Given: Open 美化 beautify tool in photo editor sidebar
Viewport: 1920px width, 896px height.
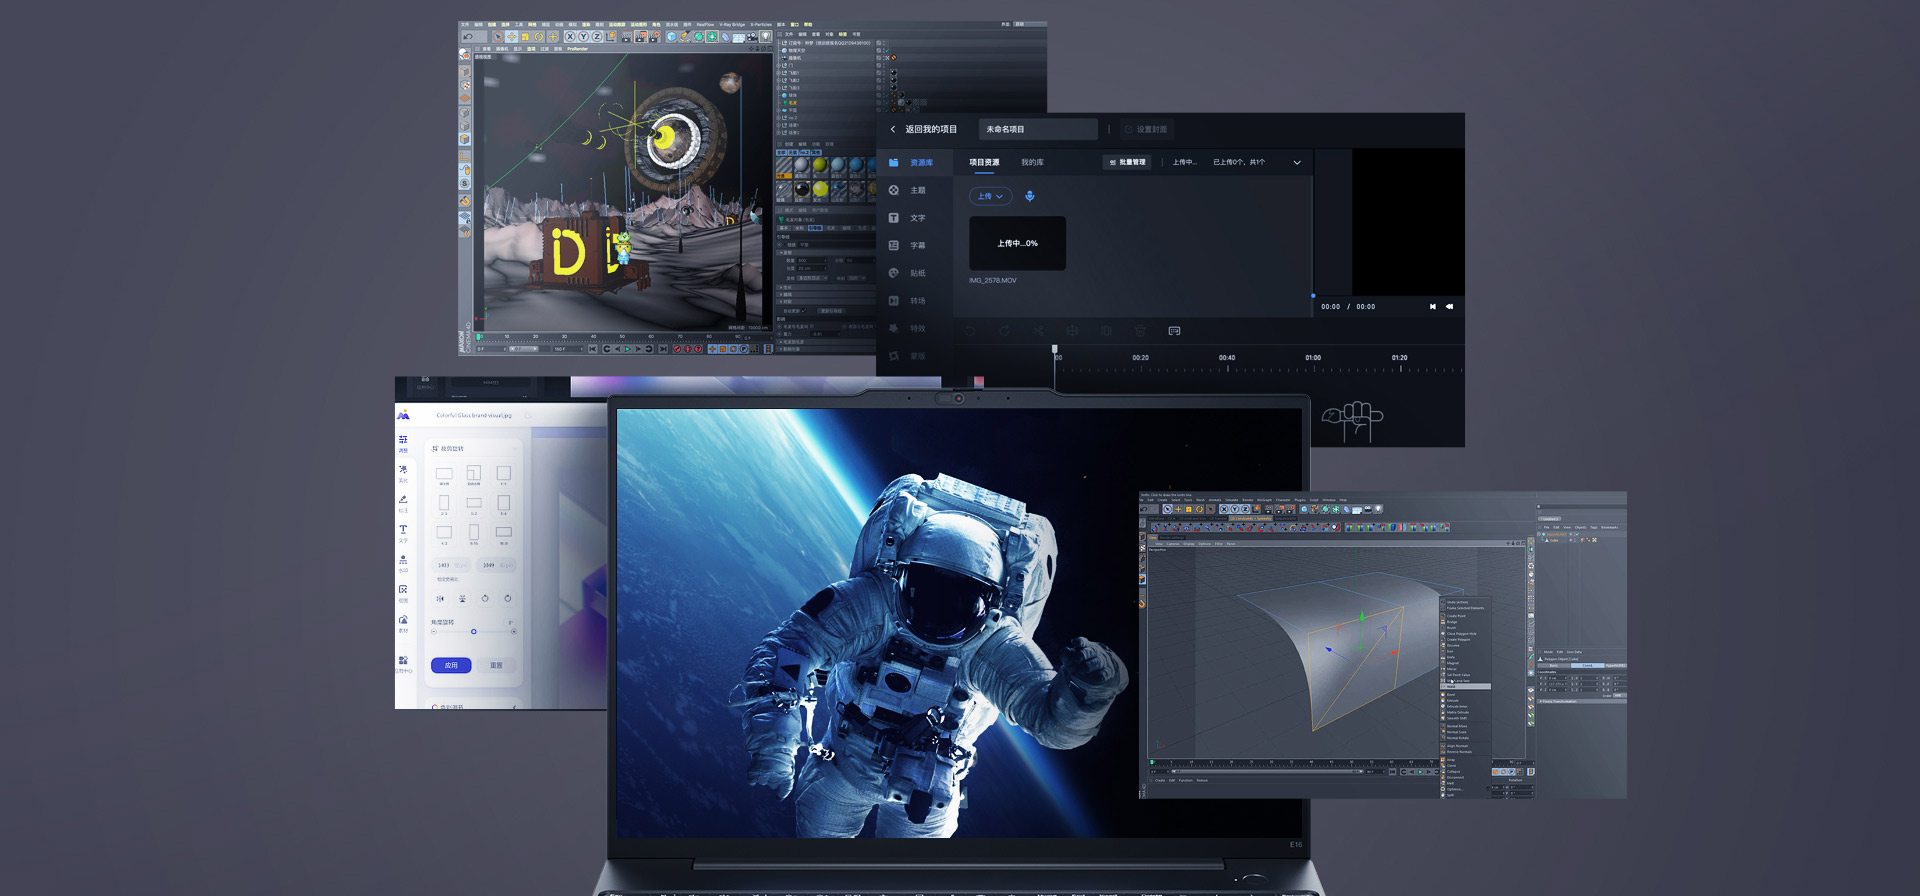Looking at the screenshot, I should [x=403, y=474].
